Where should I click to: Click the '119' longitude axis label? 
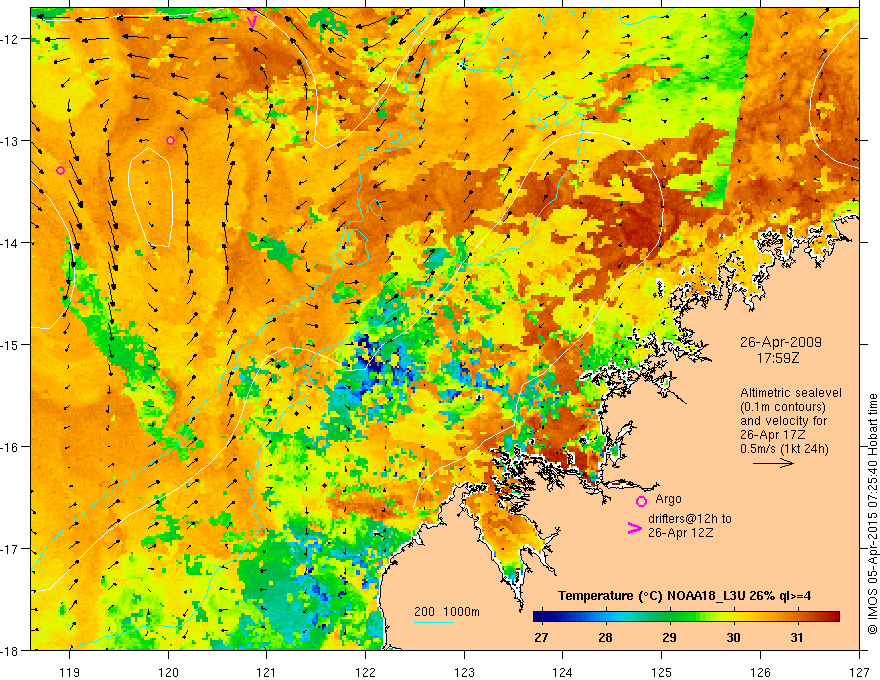click(70, 672)
